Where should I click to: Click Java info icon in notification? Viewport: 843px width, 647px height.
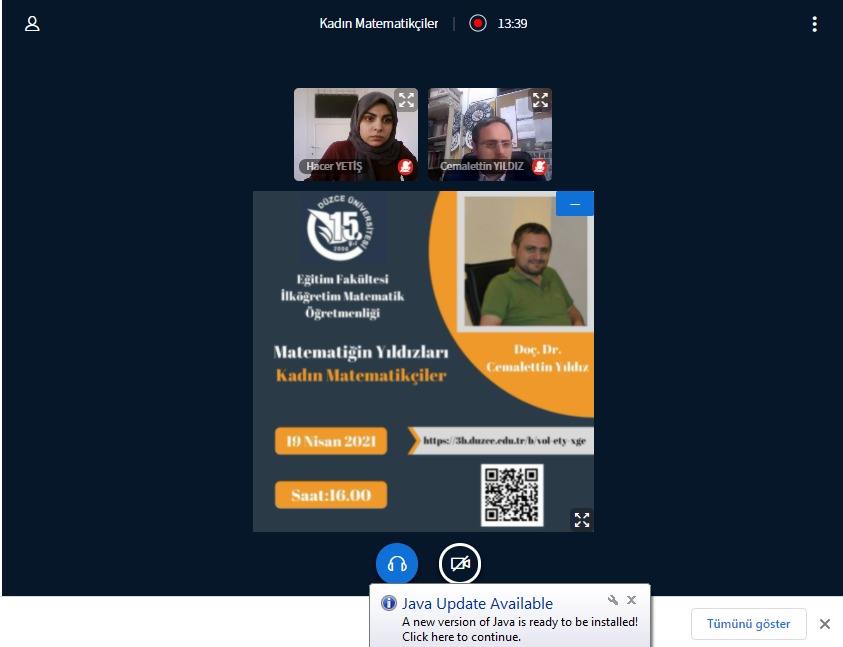click(389, 603)
